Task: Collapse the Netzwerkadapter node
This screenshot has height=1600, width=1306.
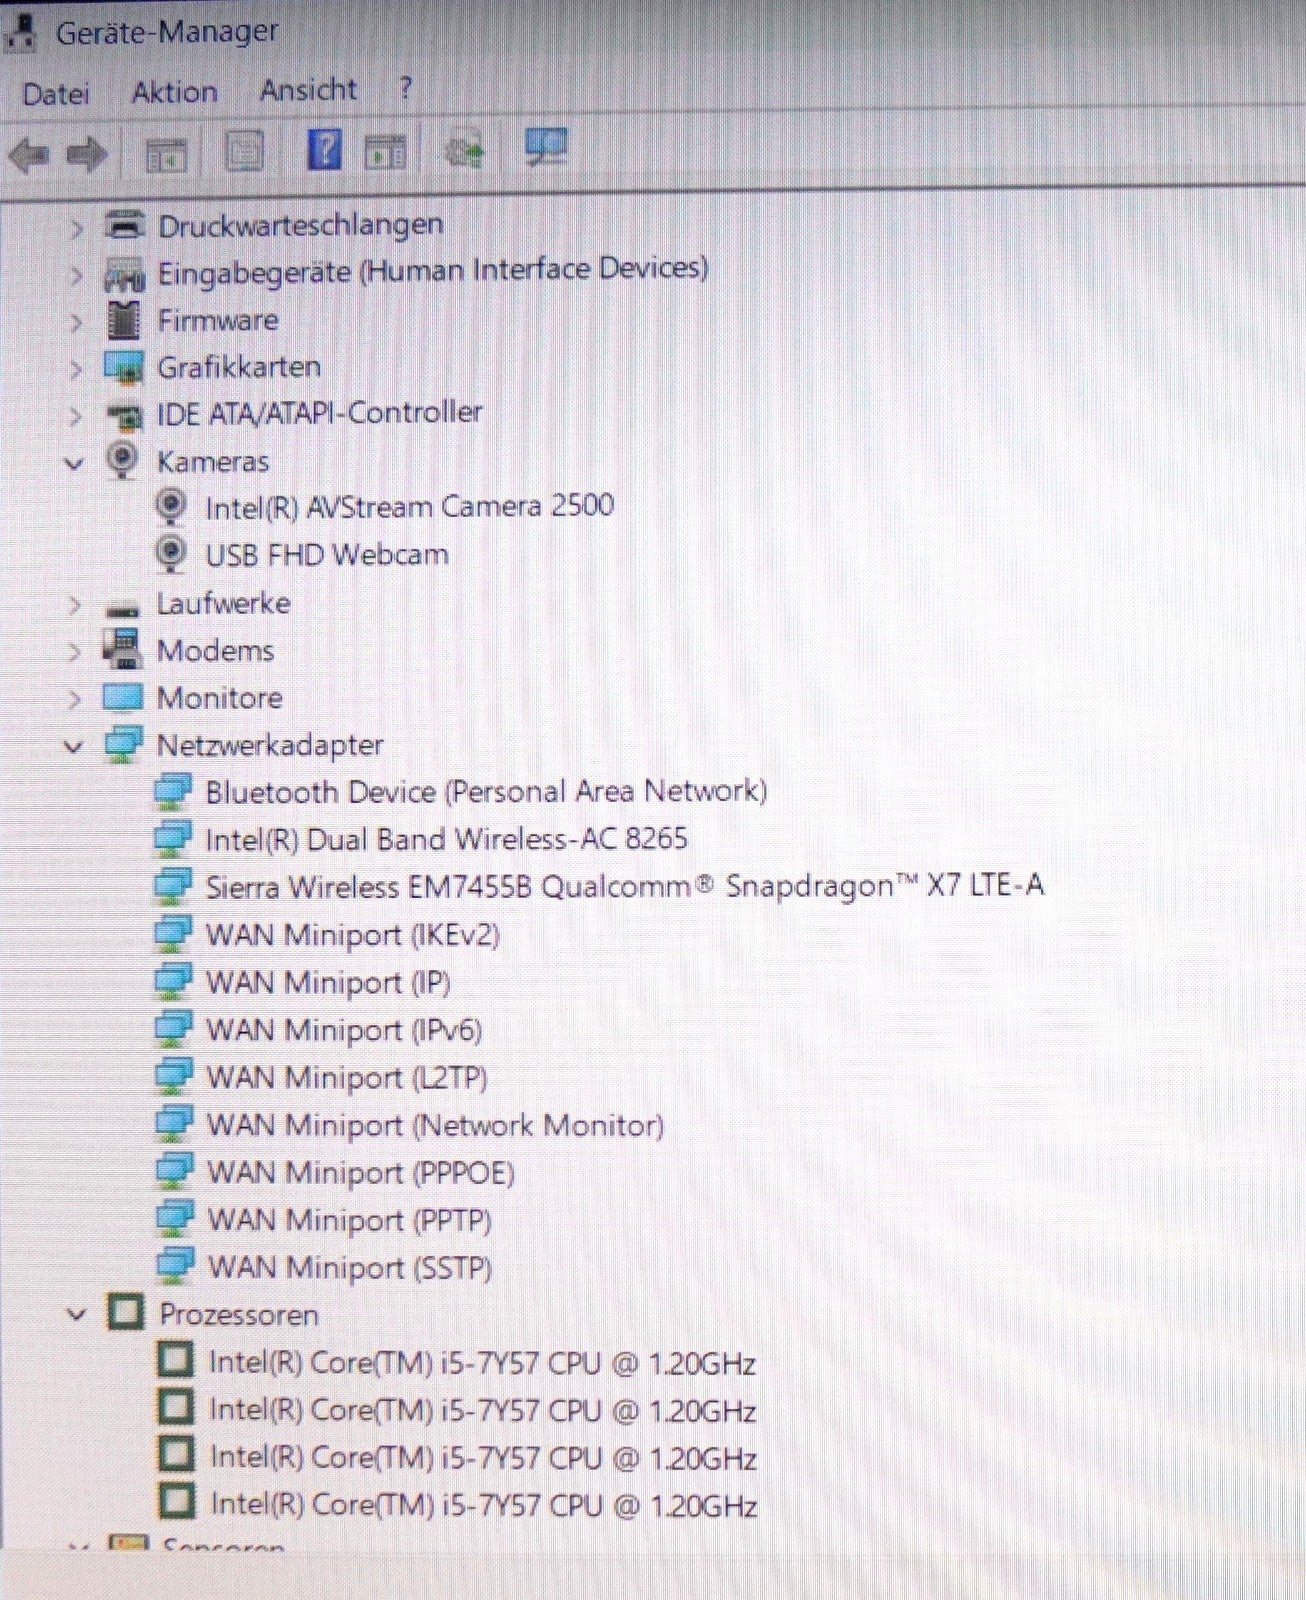Action: (x=74, y=747)
